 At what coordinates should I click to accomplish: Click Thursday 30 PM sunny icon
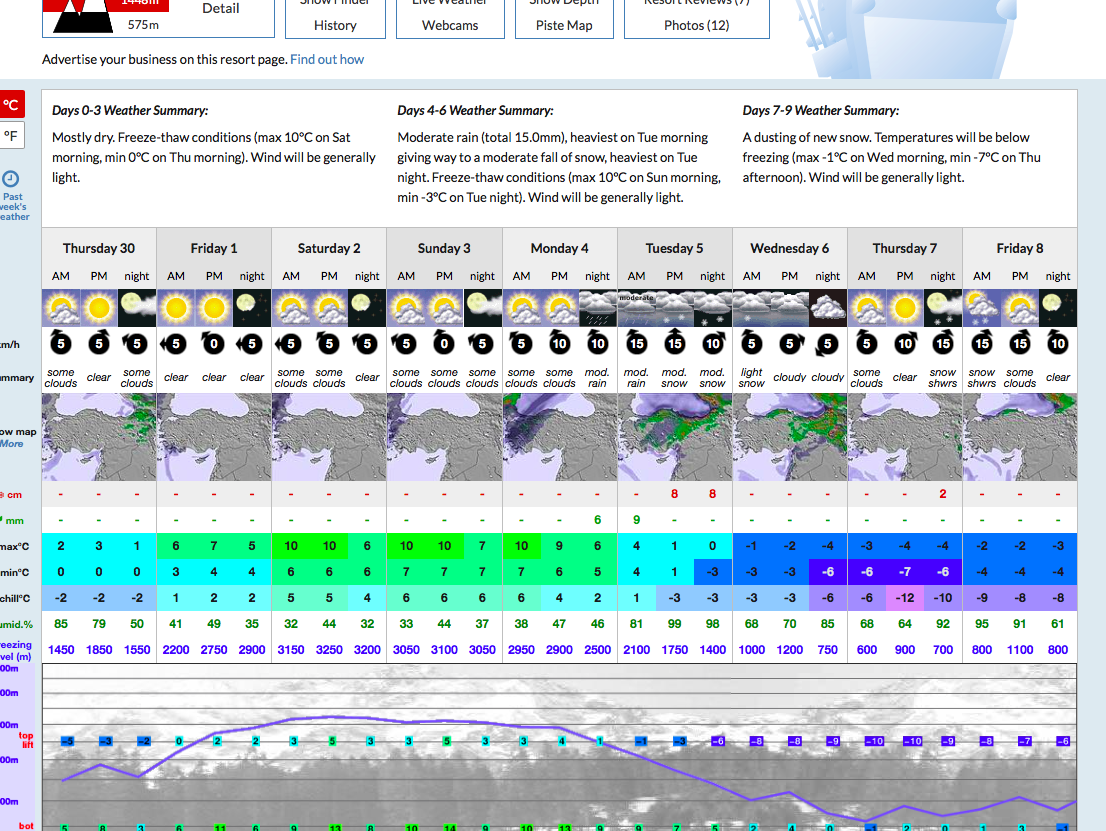click(x=99, y=308)
